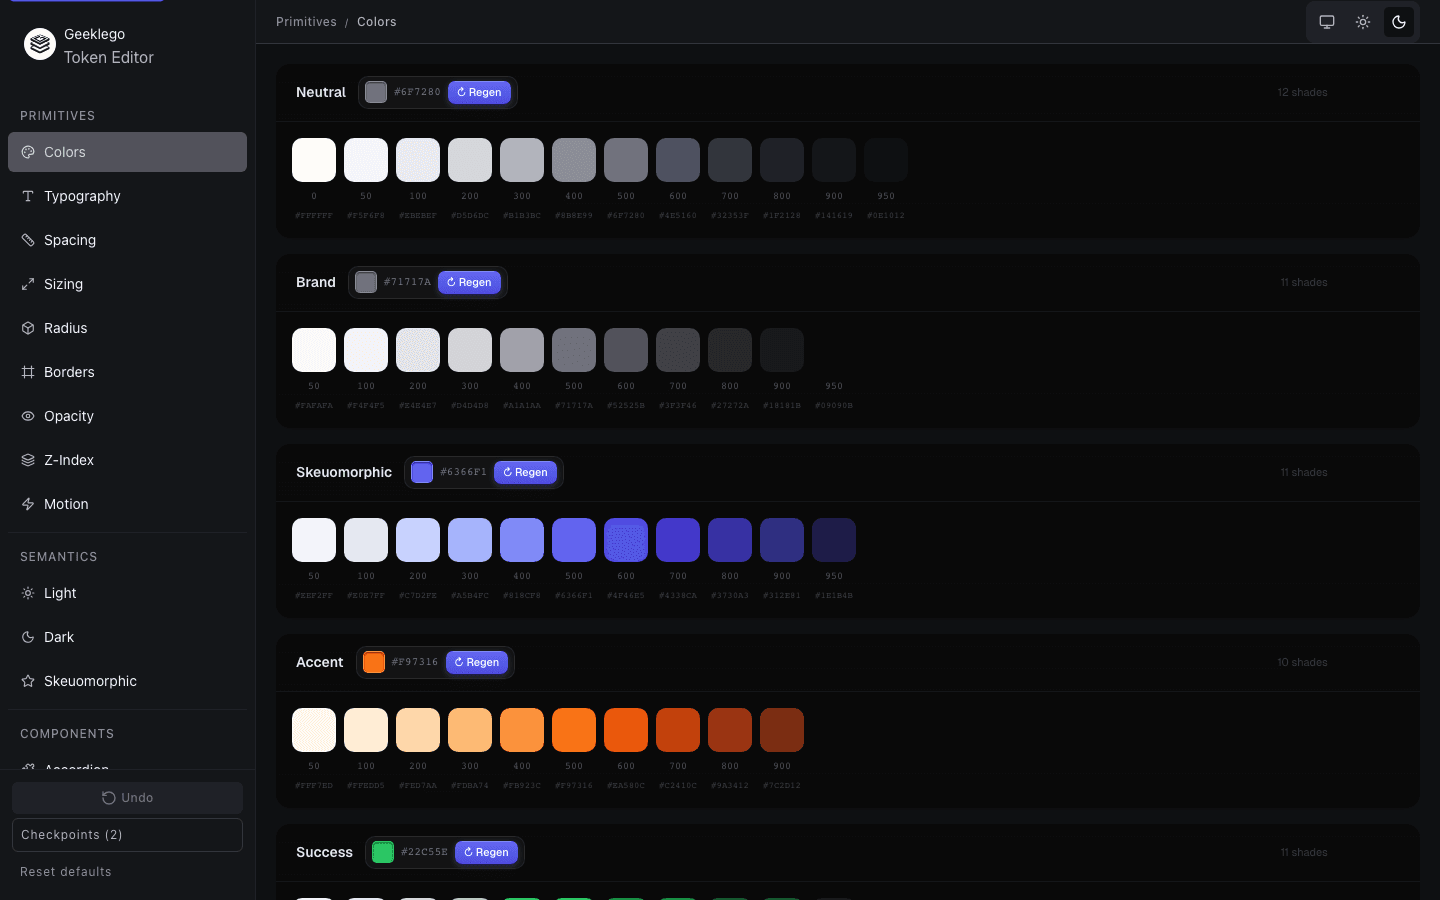The image size is (1440, 900).
Task: Click the Sizing arrows icon
Action: [x=28, y=284]
